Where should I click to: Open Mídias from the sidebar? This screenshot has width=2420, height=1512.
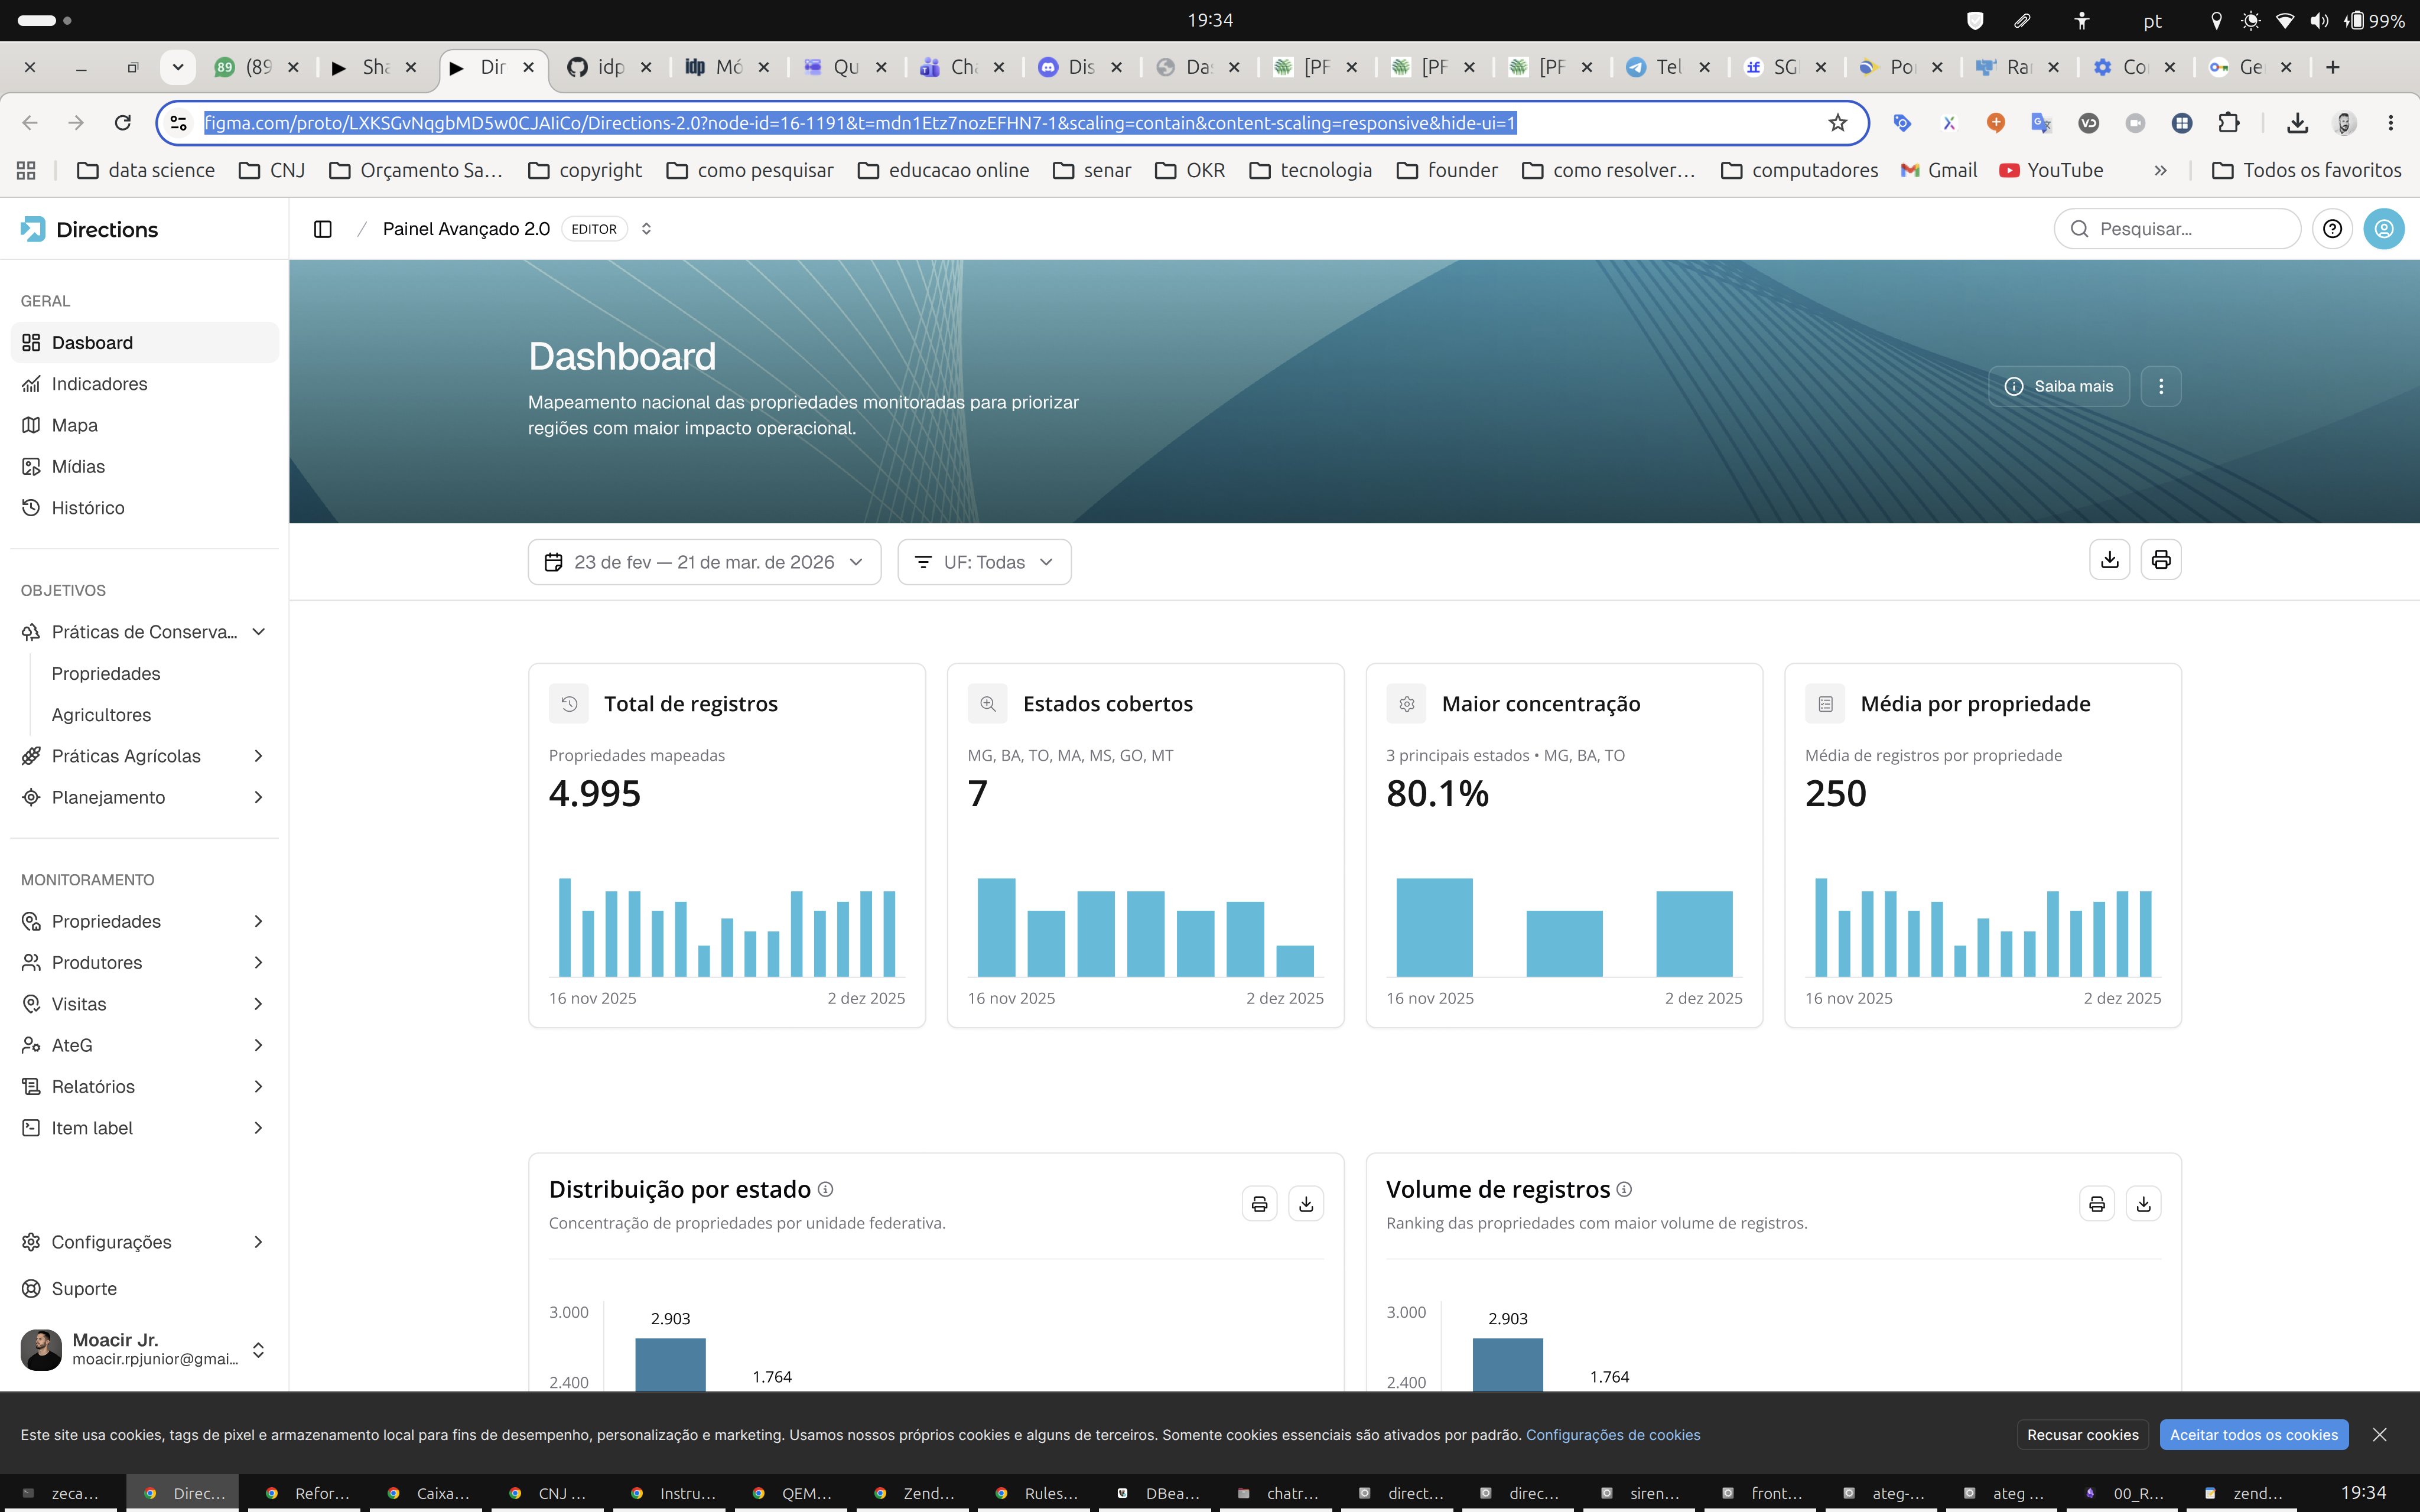tap(145, 467)
